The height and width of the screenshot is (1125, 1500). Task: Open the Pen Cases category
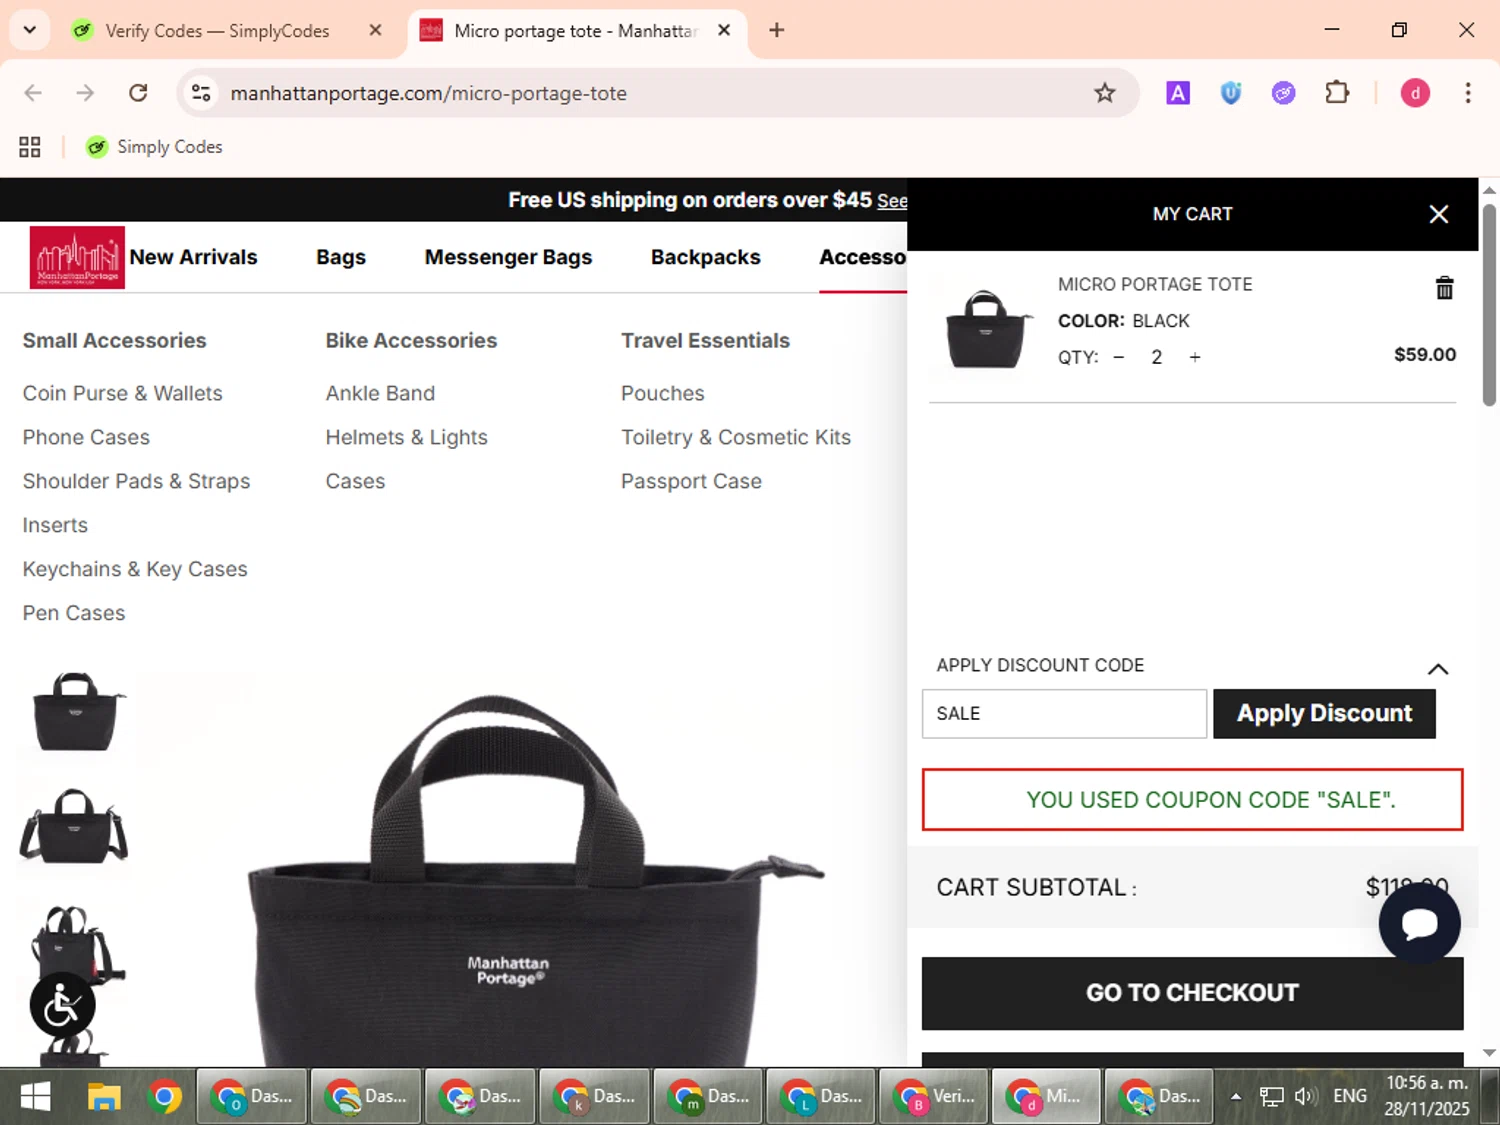[74, 613]
